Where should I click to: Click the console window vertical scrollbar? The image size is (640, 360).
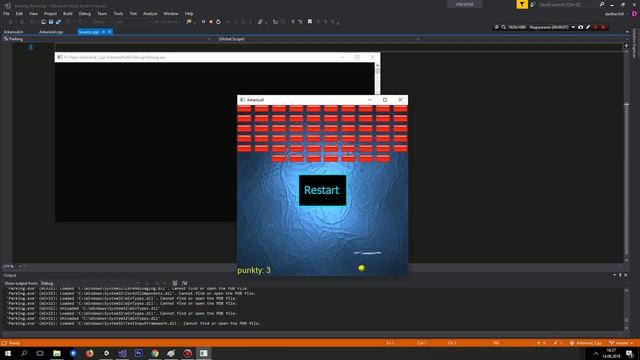pos(377,78)
